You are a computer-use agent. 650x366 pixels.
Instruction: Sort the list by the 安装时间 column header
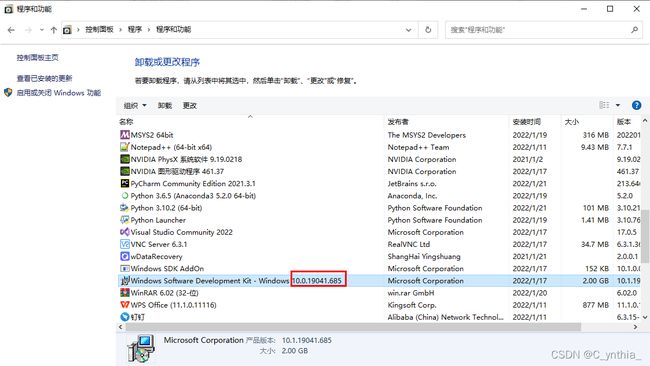tap(526, 122)
